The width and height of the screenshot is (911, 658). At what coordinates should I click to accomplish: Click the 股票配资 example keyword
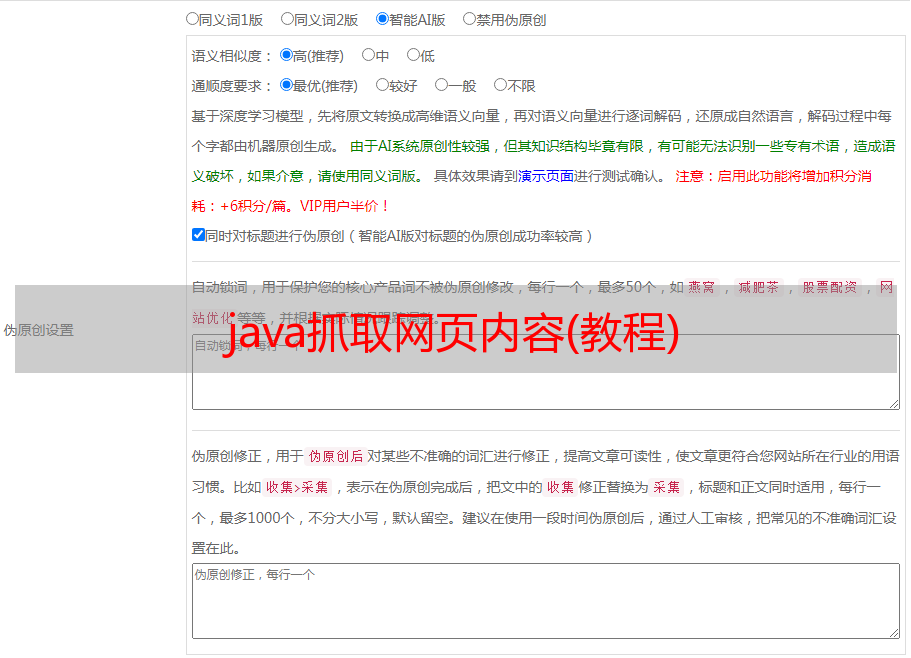click(830, 287)
